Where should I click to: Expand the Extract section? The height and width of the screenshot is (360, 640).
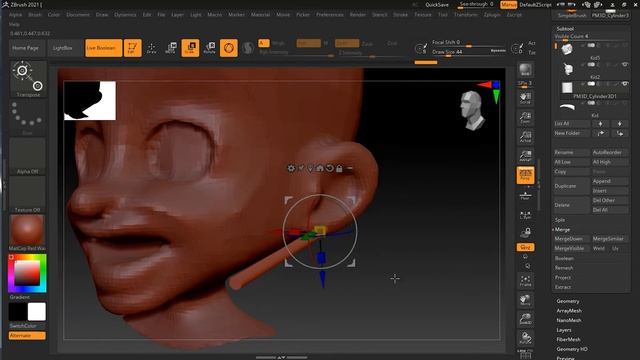click(x=562, y=287)
